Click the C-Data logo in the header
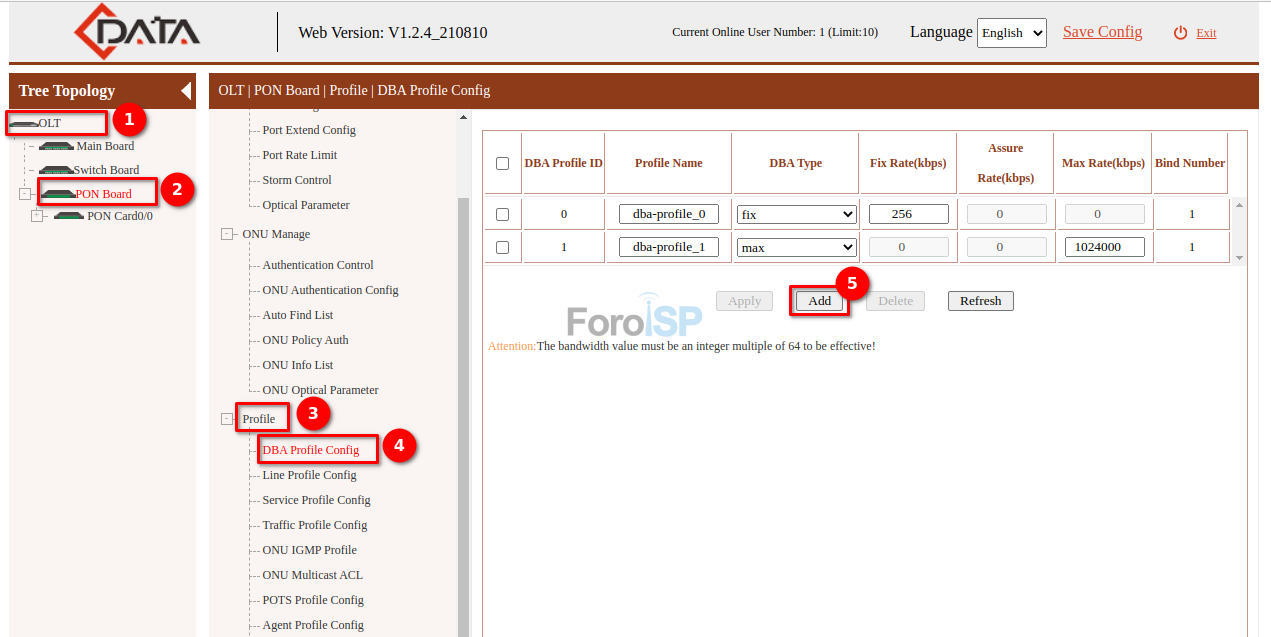 tap(135, 31)
